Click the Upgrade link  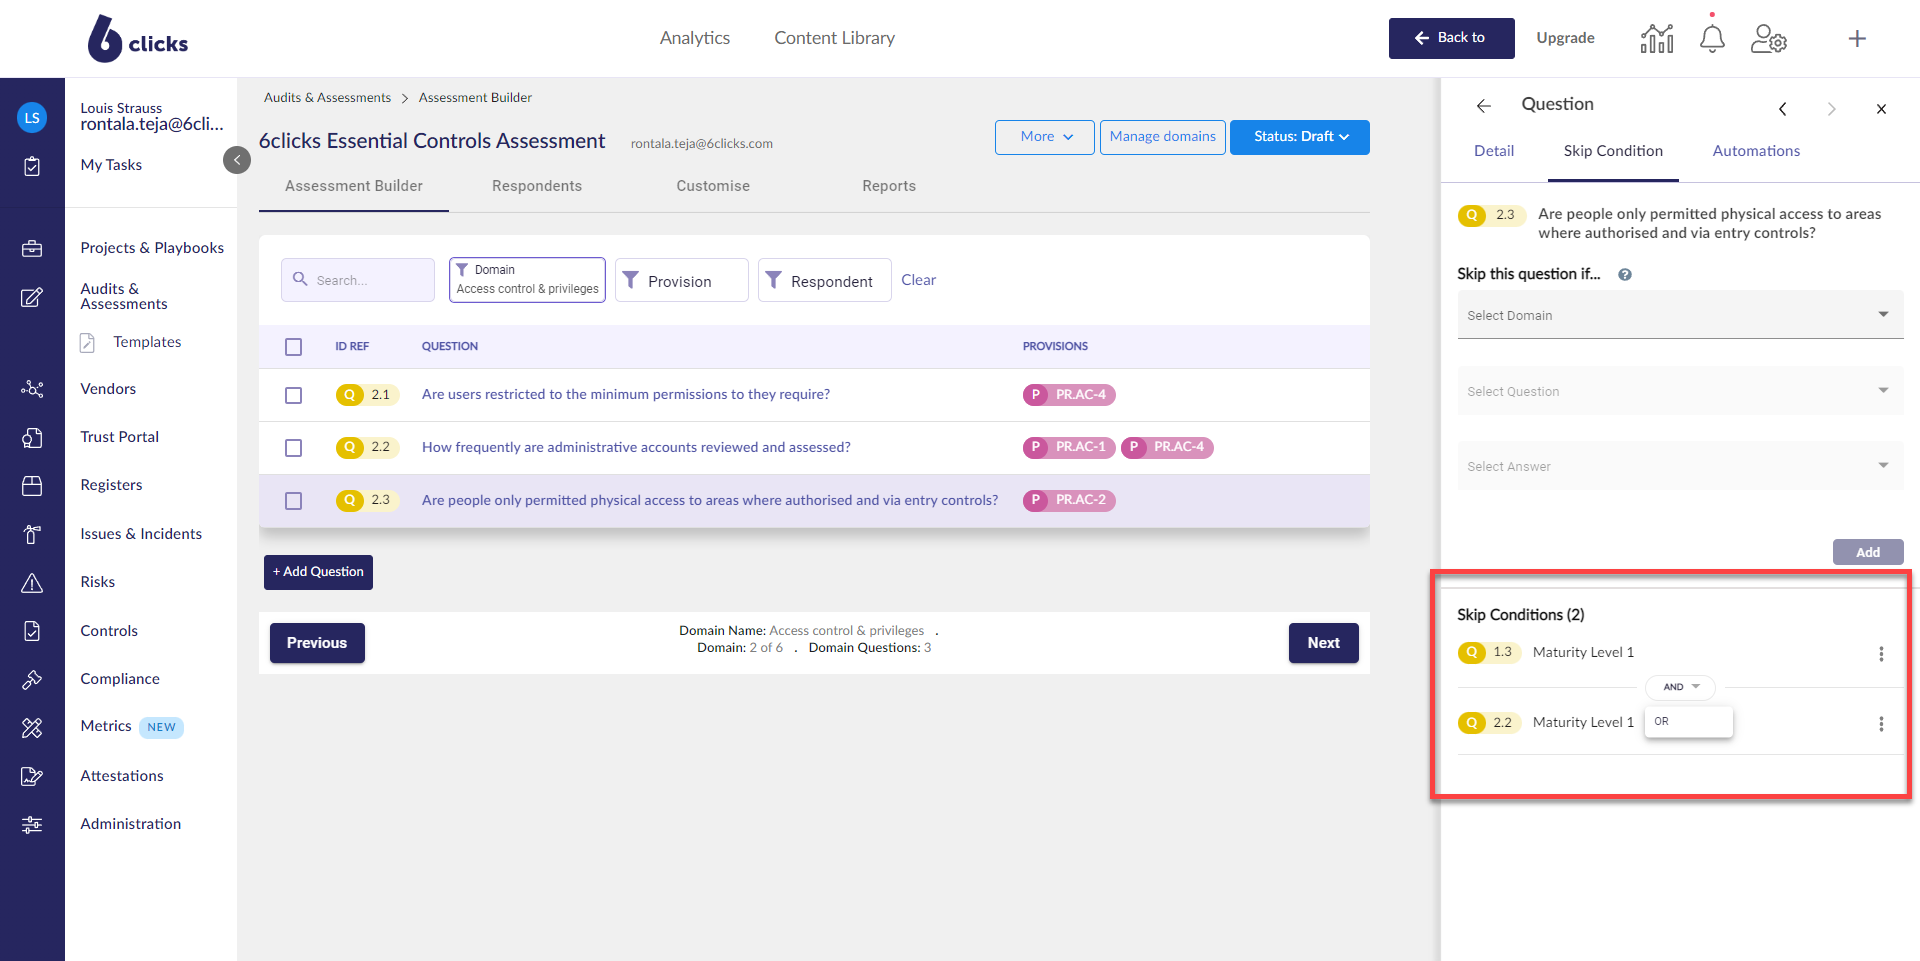[x=1566, y=38]
